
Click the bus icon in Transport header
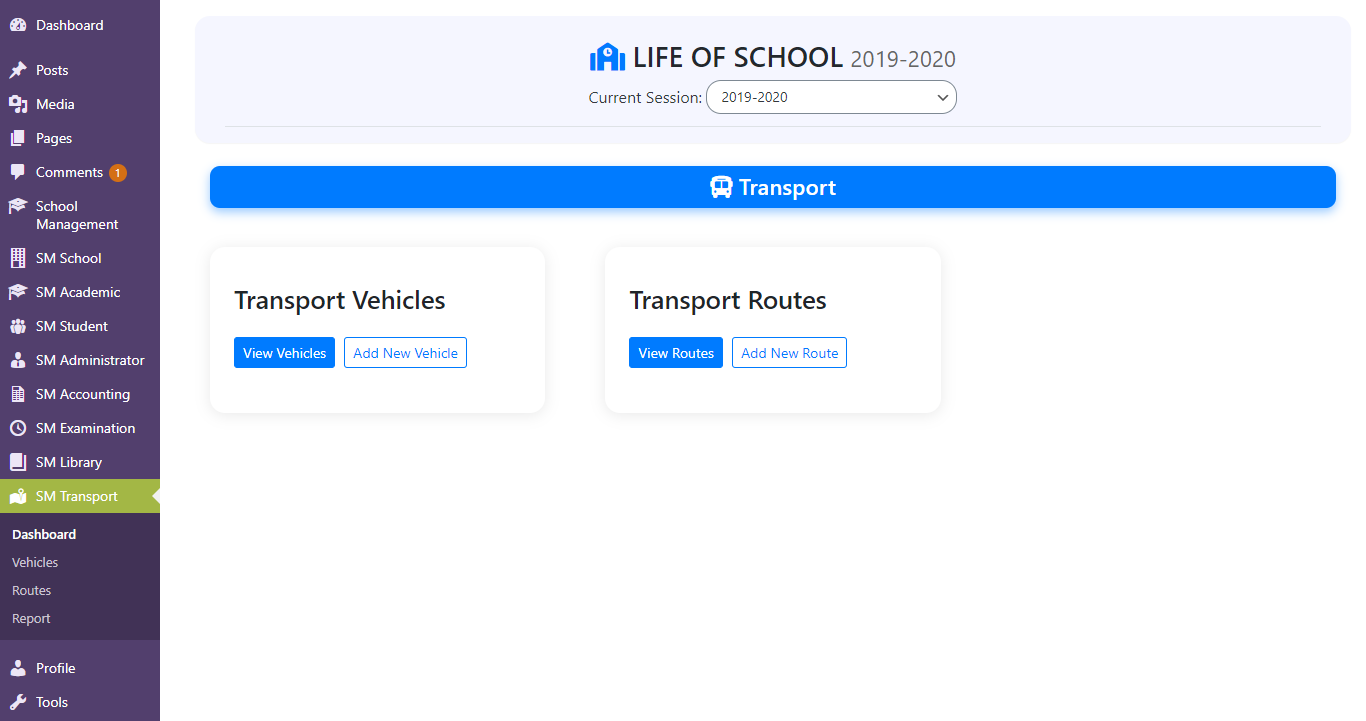(721, 187)
